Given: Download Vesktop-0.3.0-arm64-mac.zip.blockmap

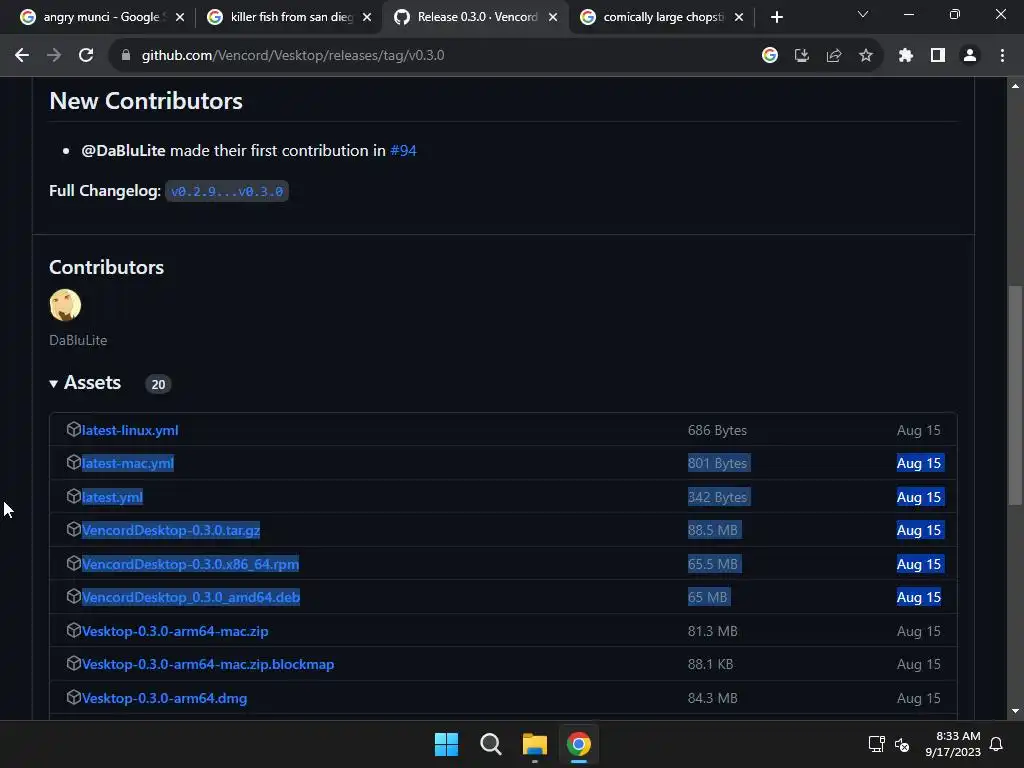Looking at the screenshot, I should [x=208, y=665].
